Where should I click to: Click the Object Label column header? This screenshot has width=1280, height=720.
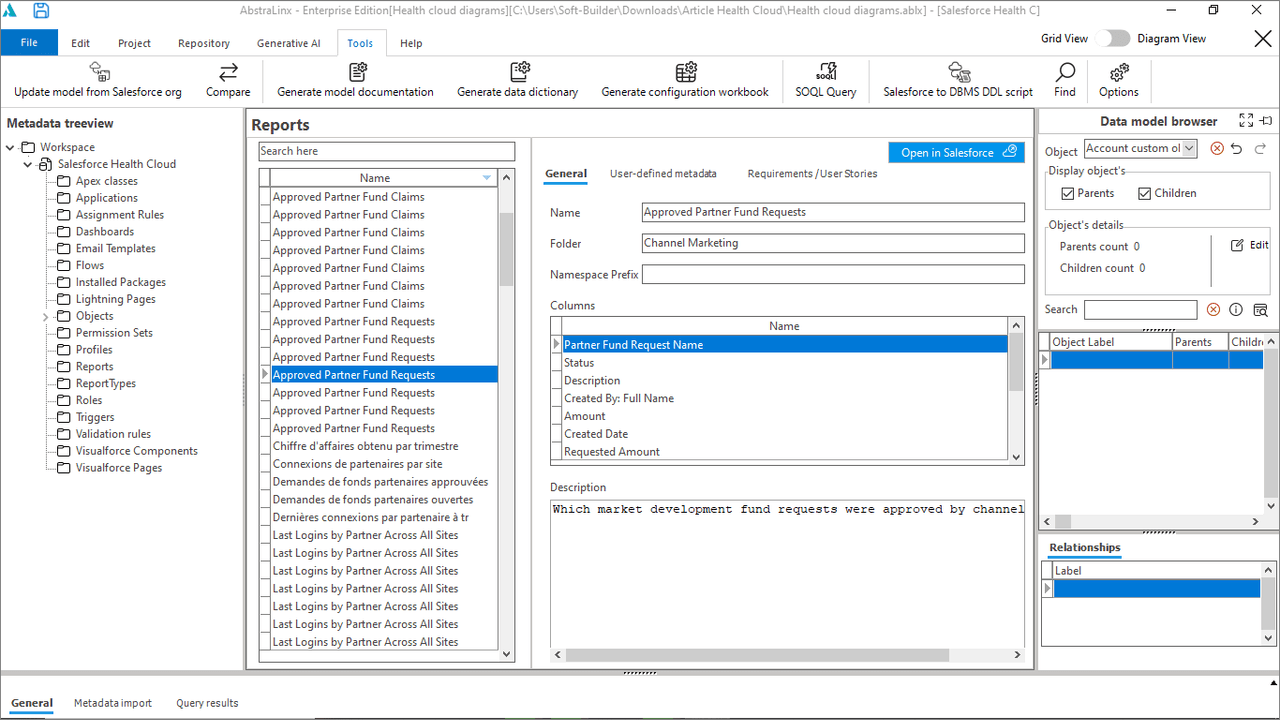click(1110, 342)
